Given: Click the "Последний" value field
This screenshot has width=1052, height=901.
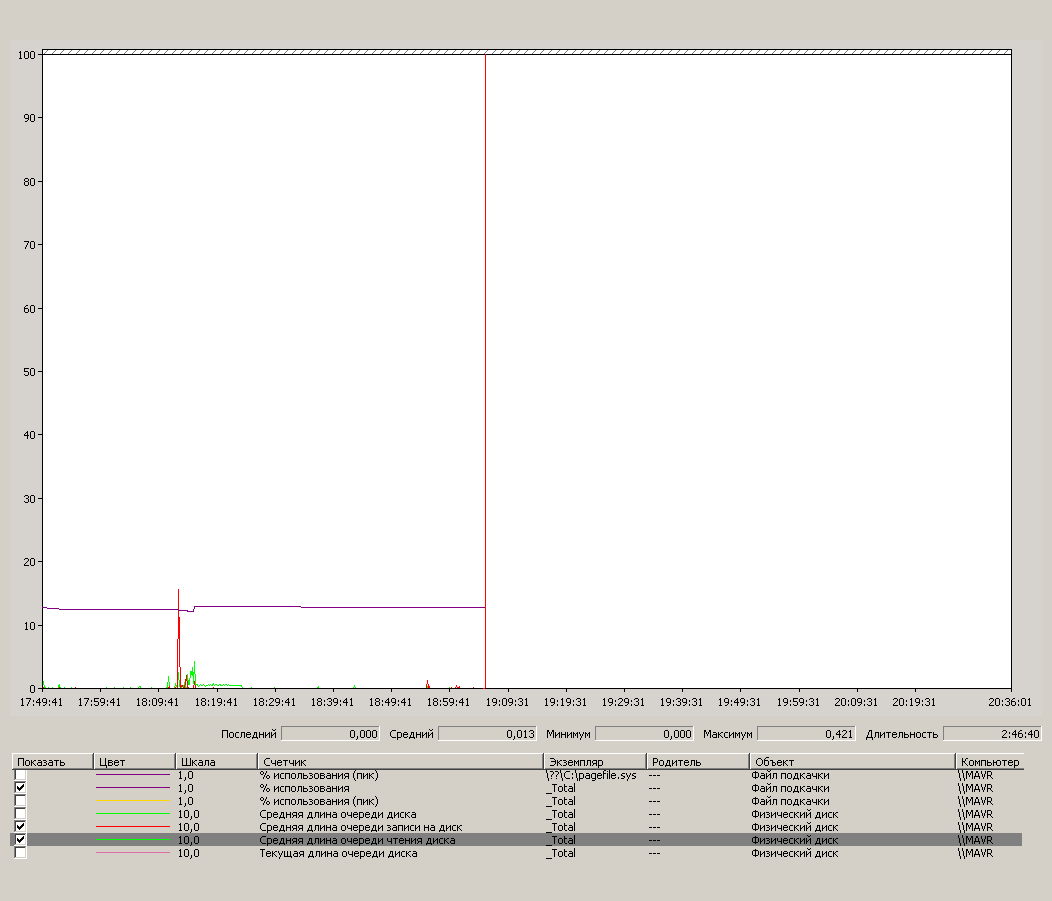Looking at the screenshot, I should click(330, 734).
